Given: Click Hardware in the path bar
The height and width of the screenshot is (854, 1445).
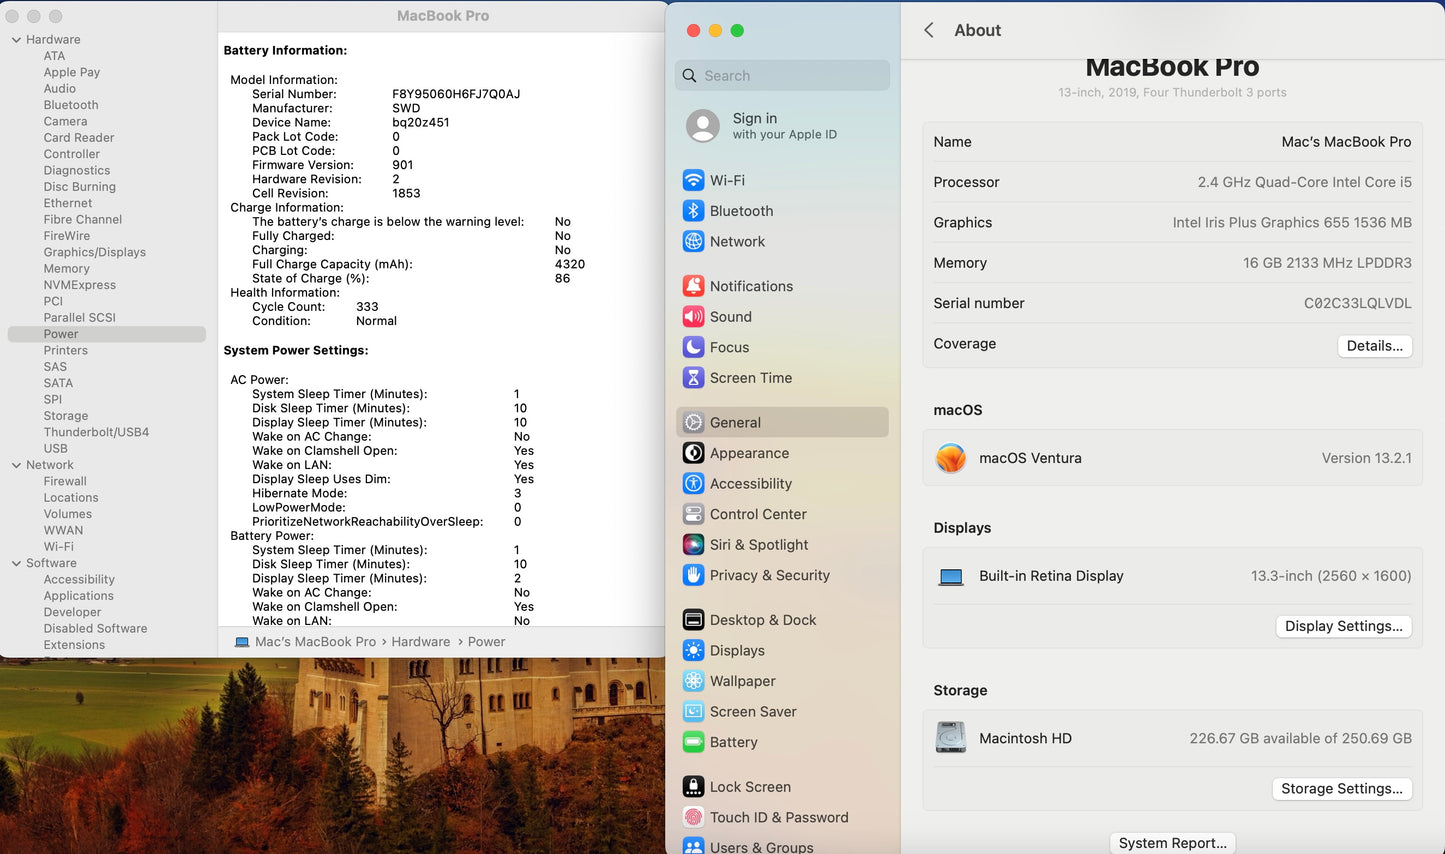Looking at the screenshot, I should (x=421, y=642).
